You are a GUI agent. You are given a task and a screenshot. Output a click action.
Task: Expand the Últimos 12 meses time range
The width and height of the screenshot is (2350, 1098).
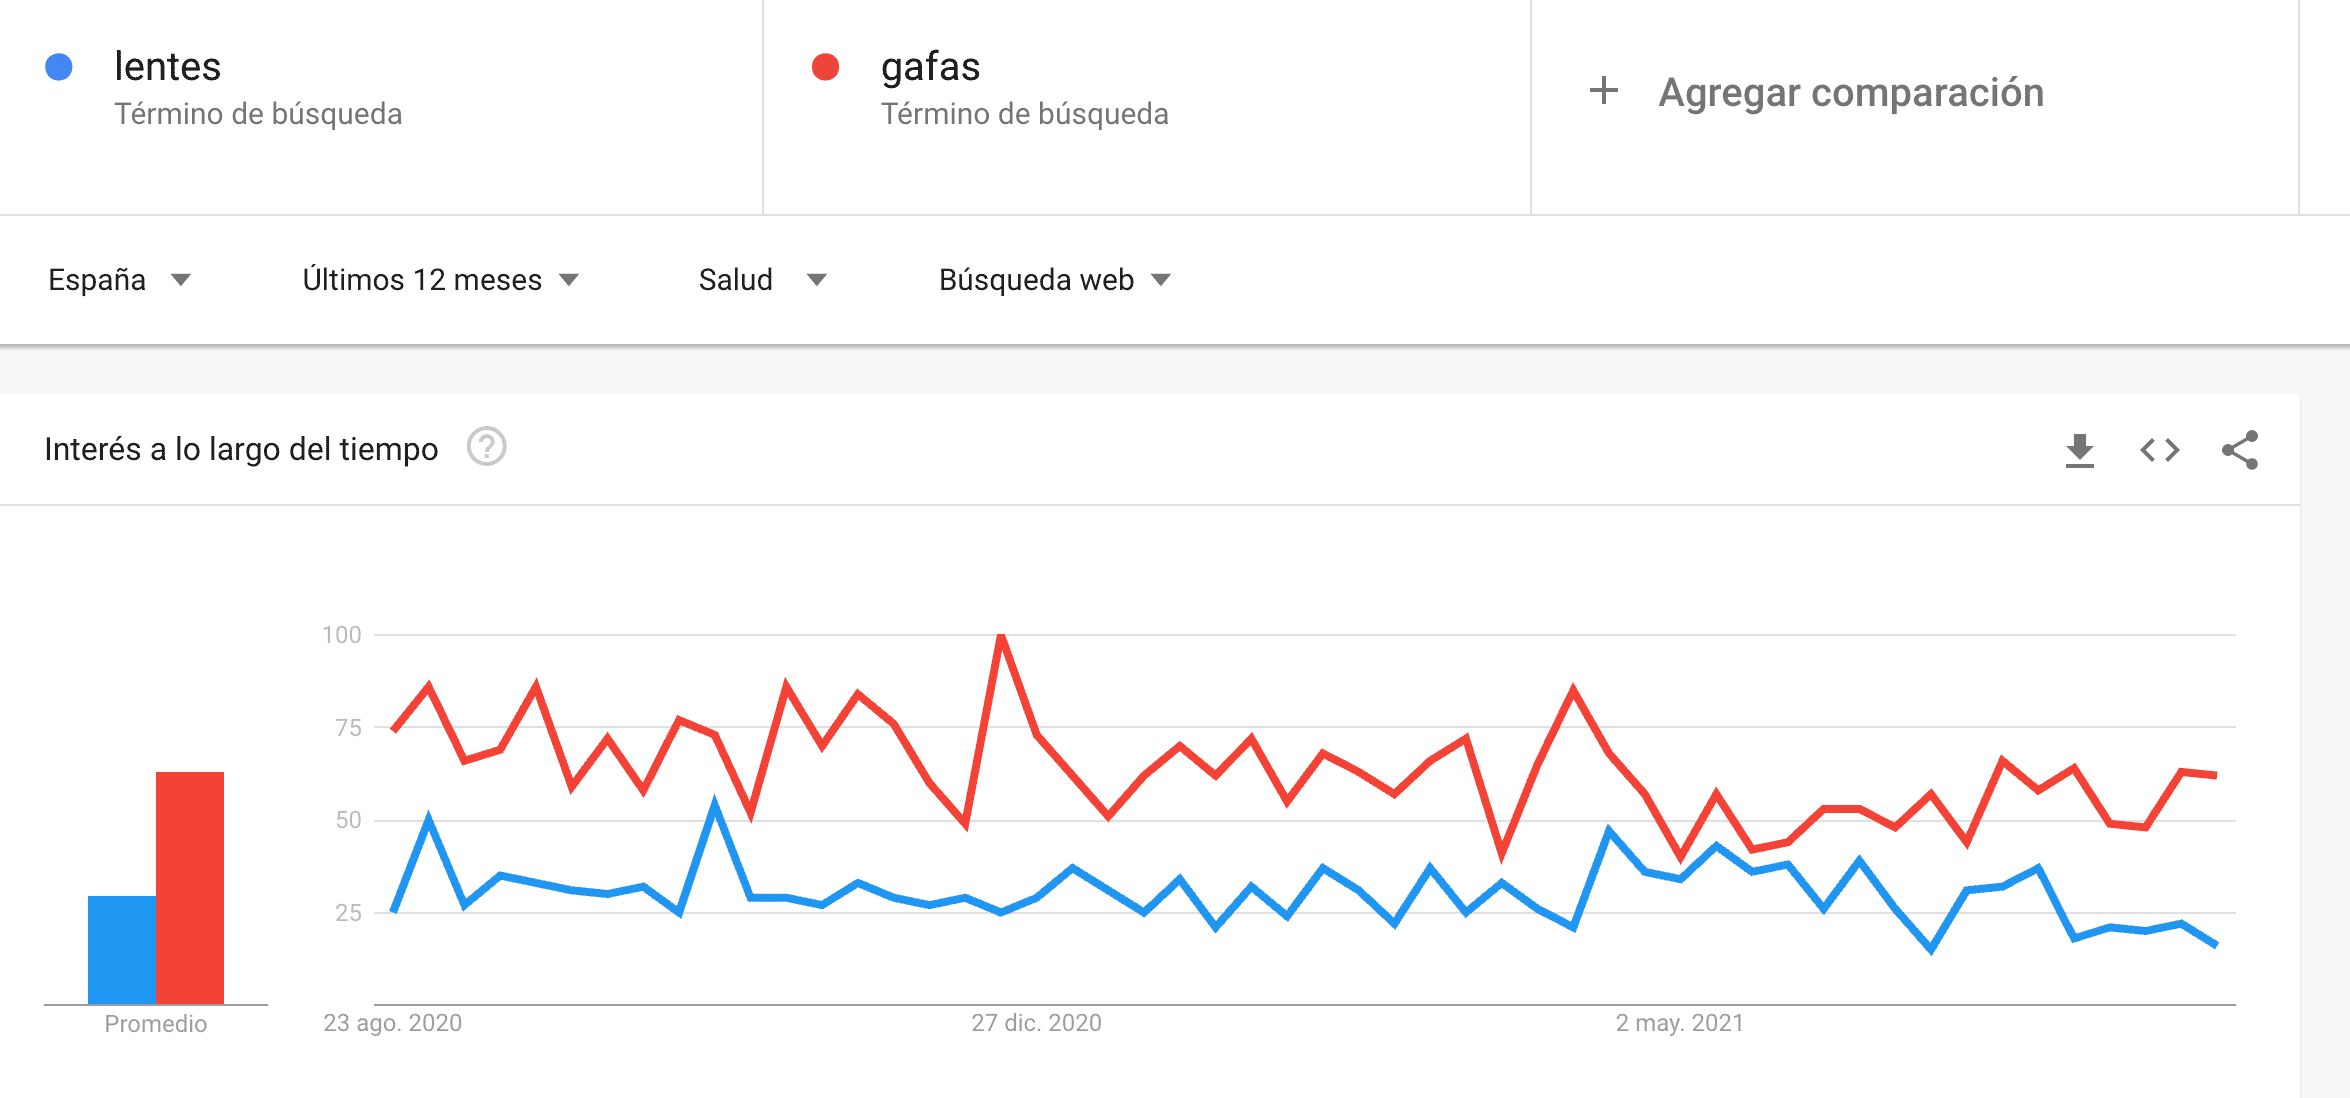tap(440, 280)
